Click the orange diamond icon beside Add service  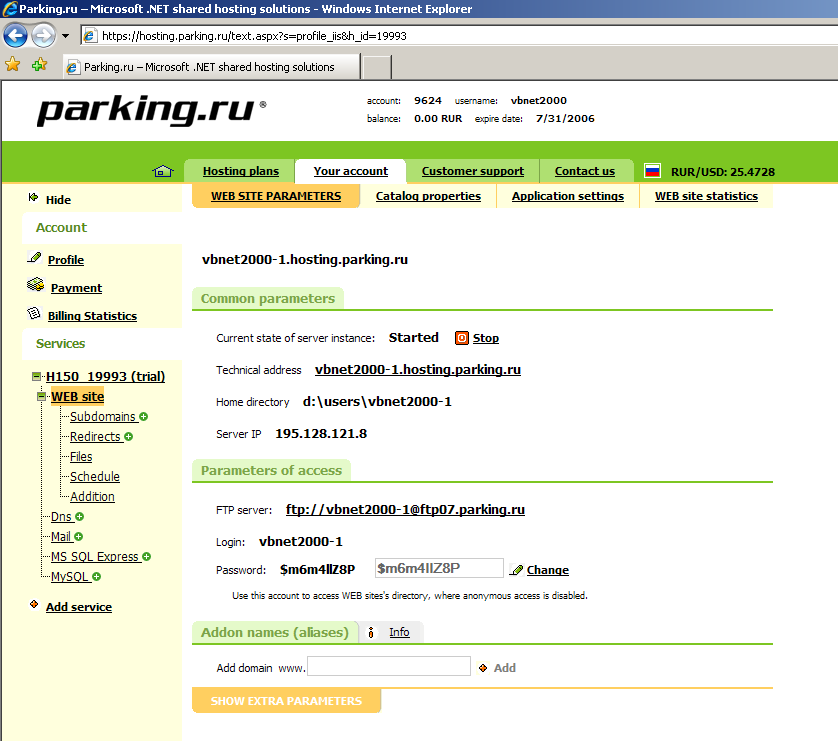(x=34, y=604)
